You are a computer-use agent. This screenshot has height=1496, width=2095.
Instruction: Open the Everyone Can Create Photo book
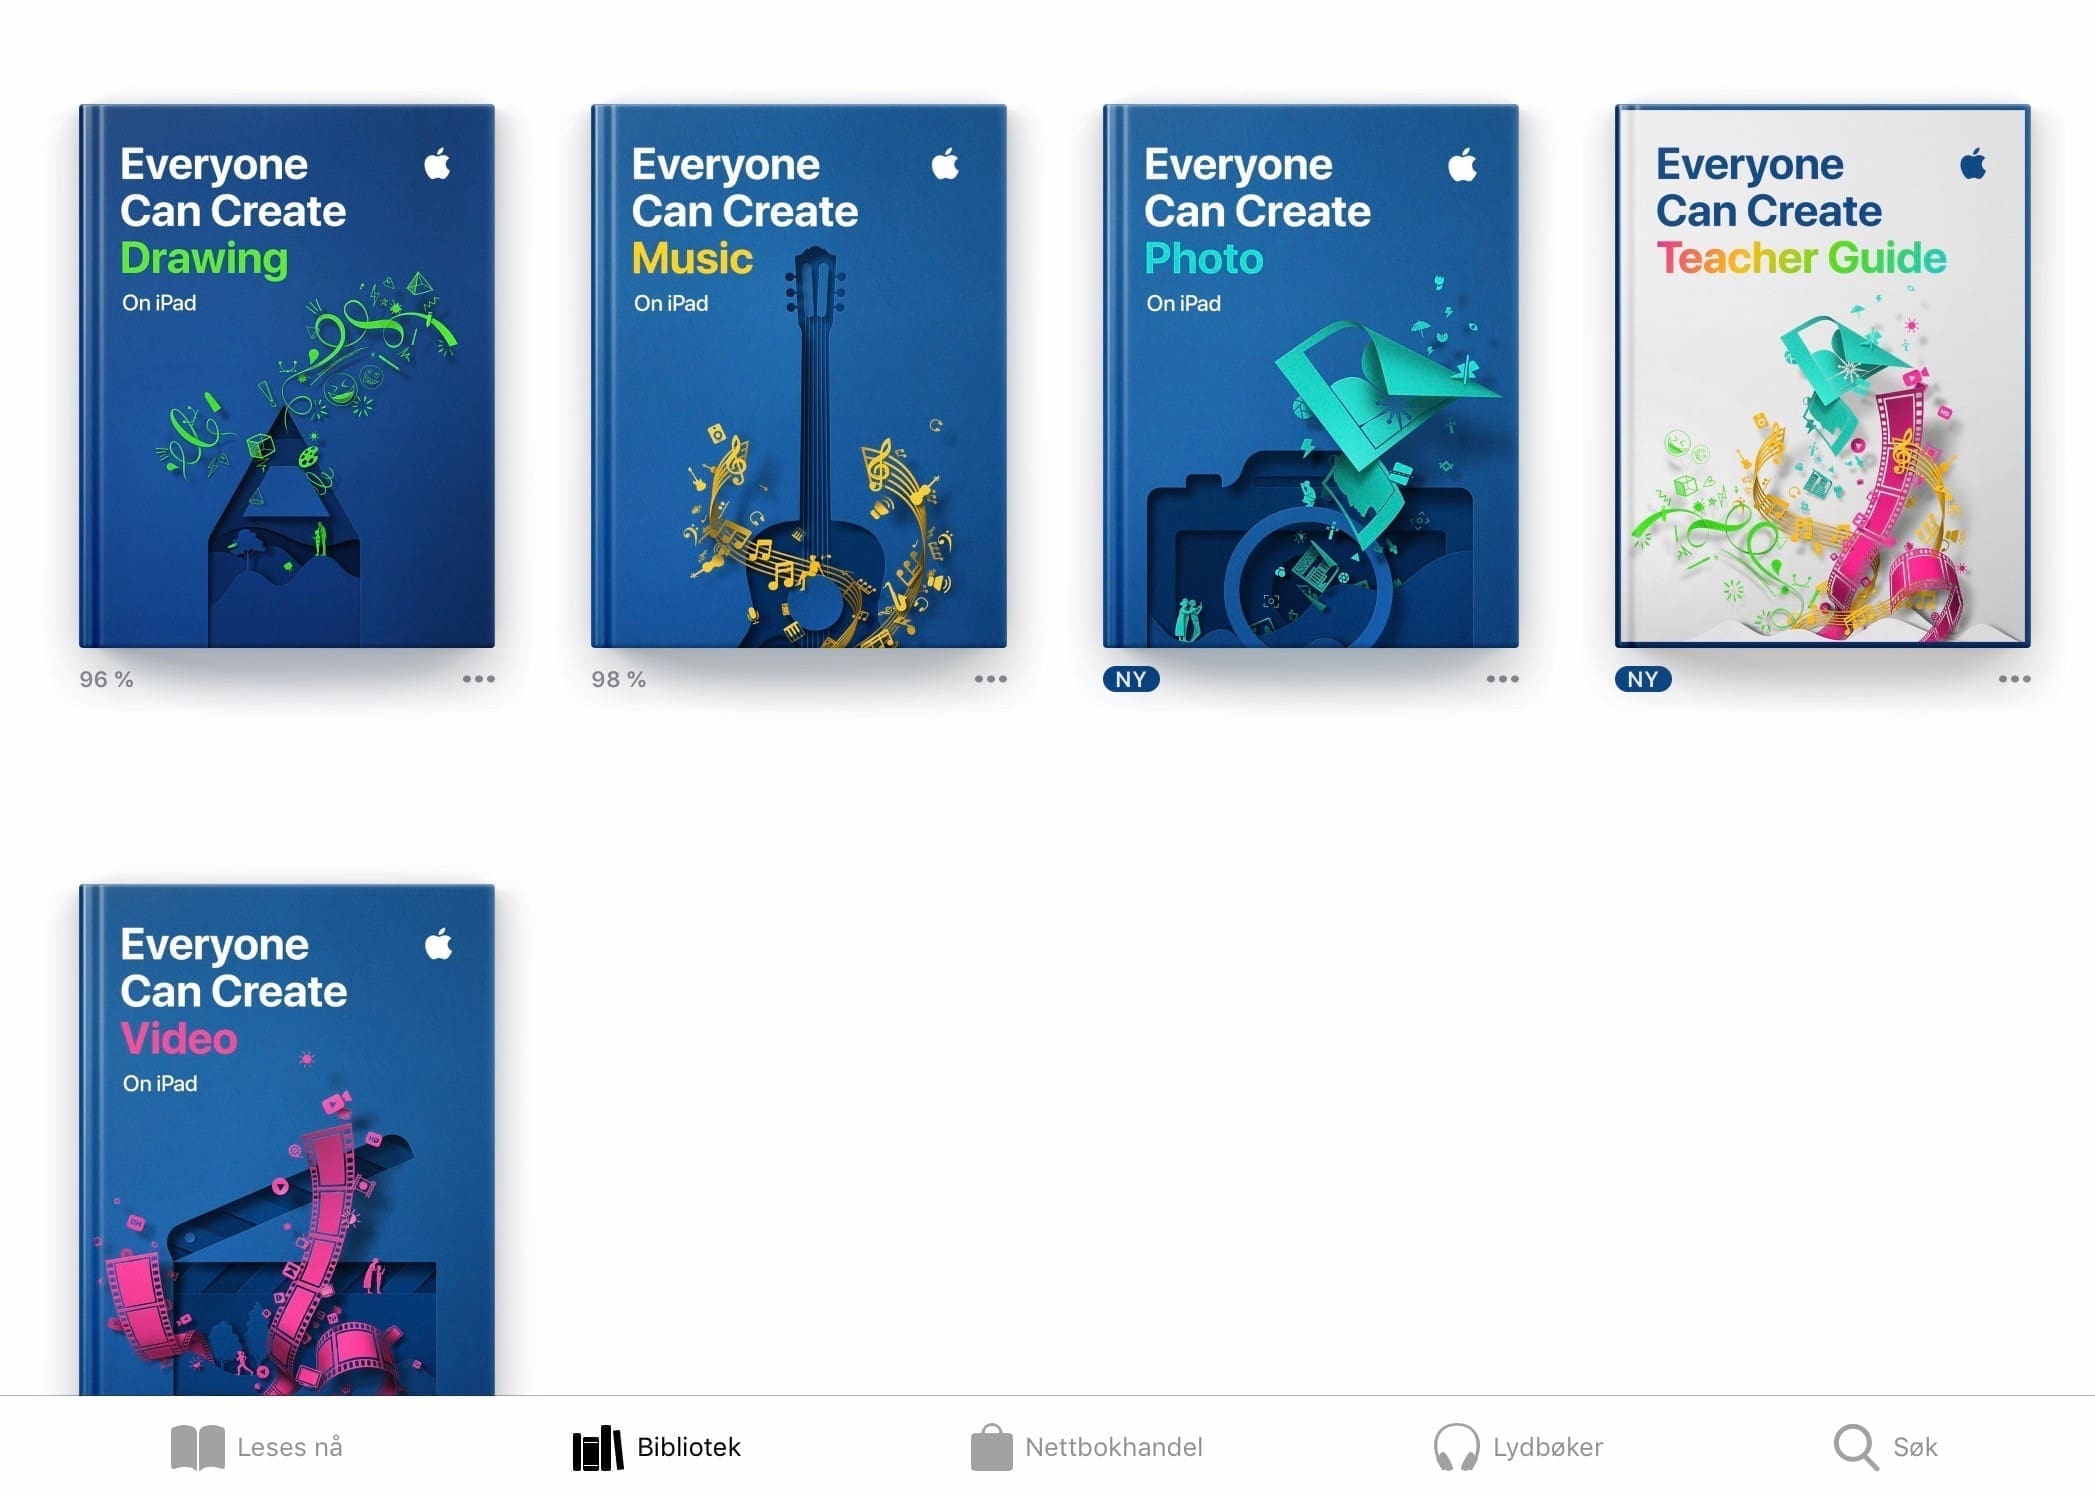[1311, 376]
